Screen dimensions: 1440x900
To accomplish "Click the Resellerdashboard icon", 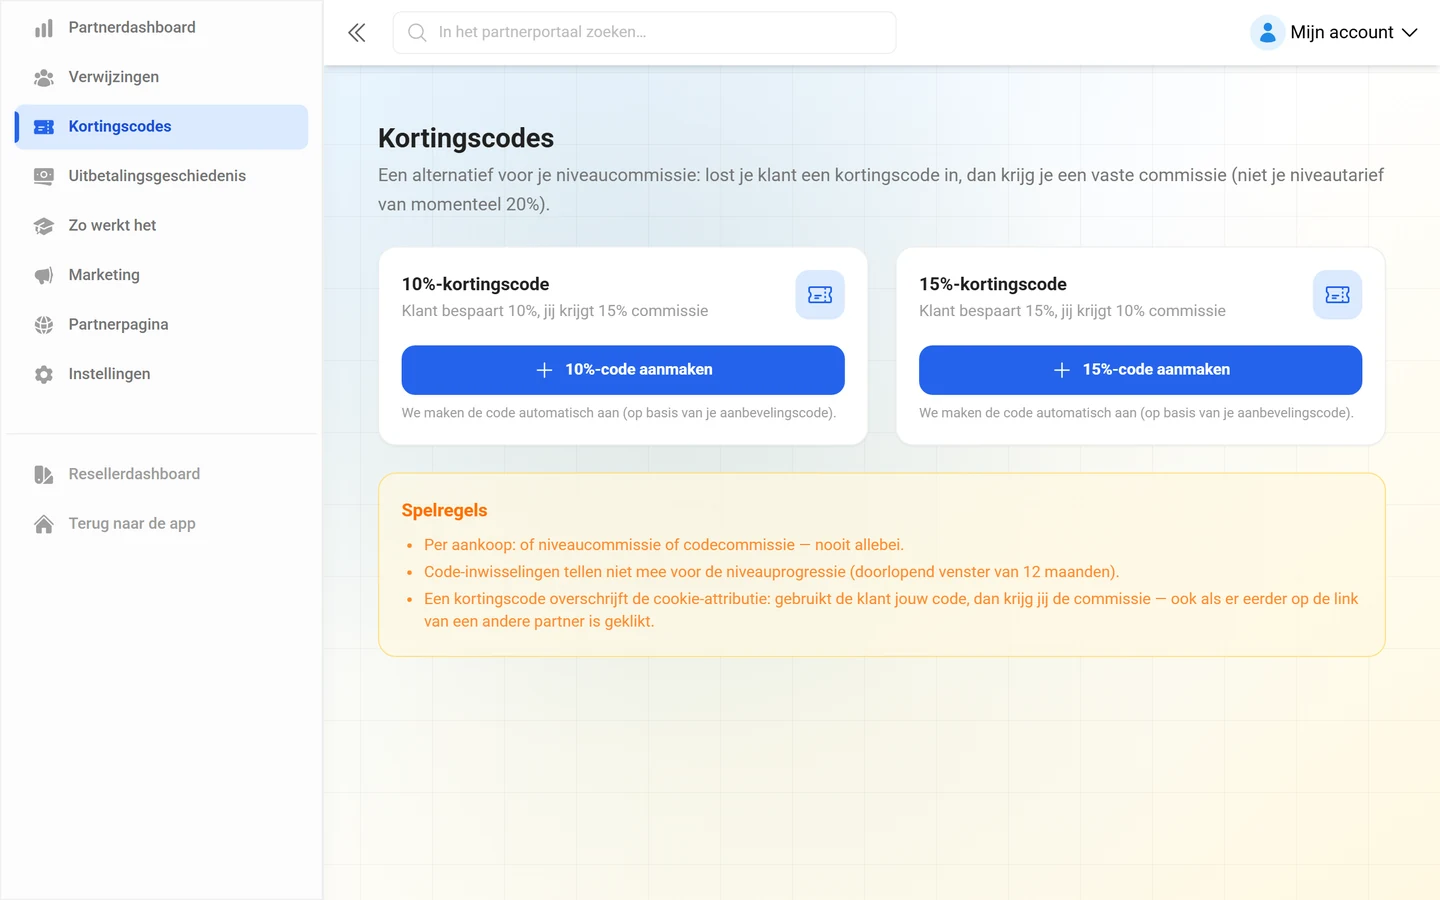I will click(44, 474).
